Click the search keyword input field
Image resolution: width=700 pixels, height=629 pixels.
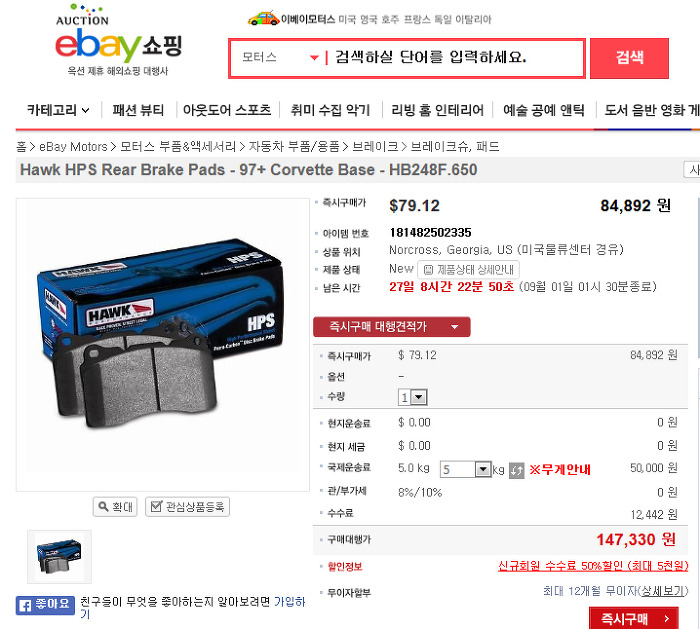[453, 58]
